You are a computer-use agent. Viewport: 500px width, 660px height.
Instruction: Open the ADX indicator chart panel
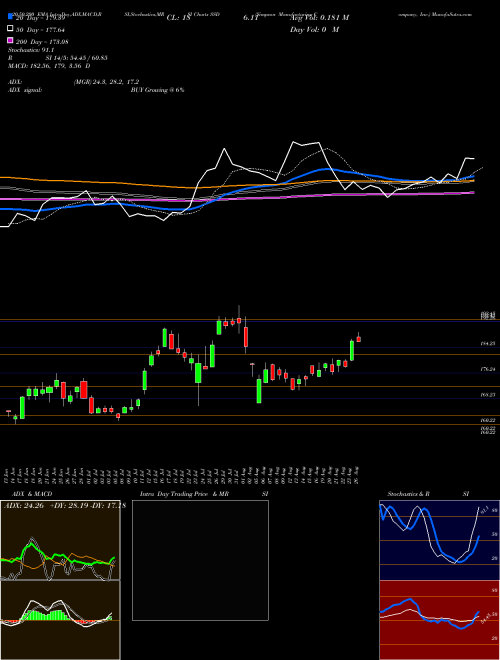click(x=60, y=540)
